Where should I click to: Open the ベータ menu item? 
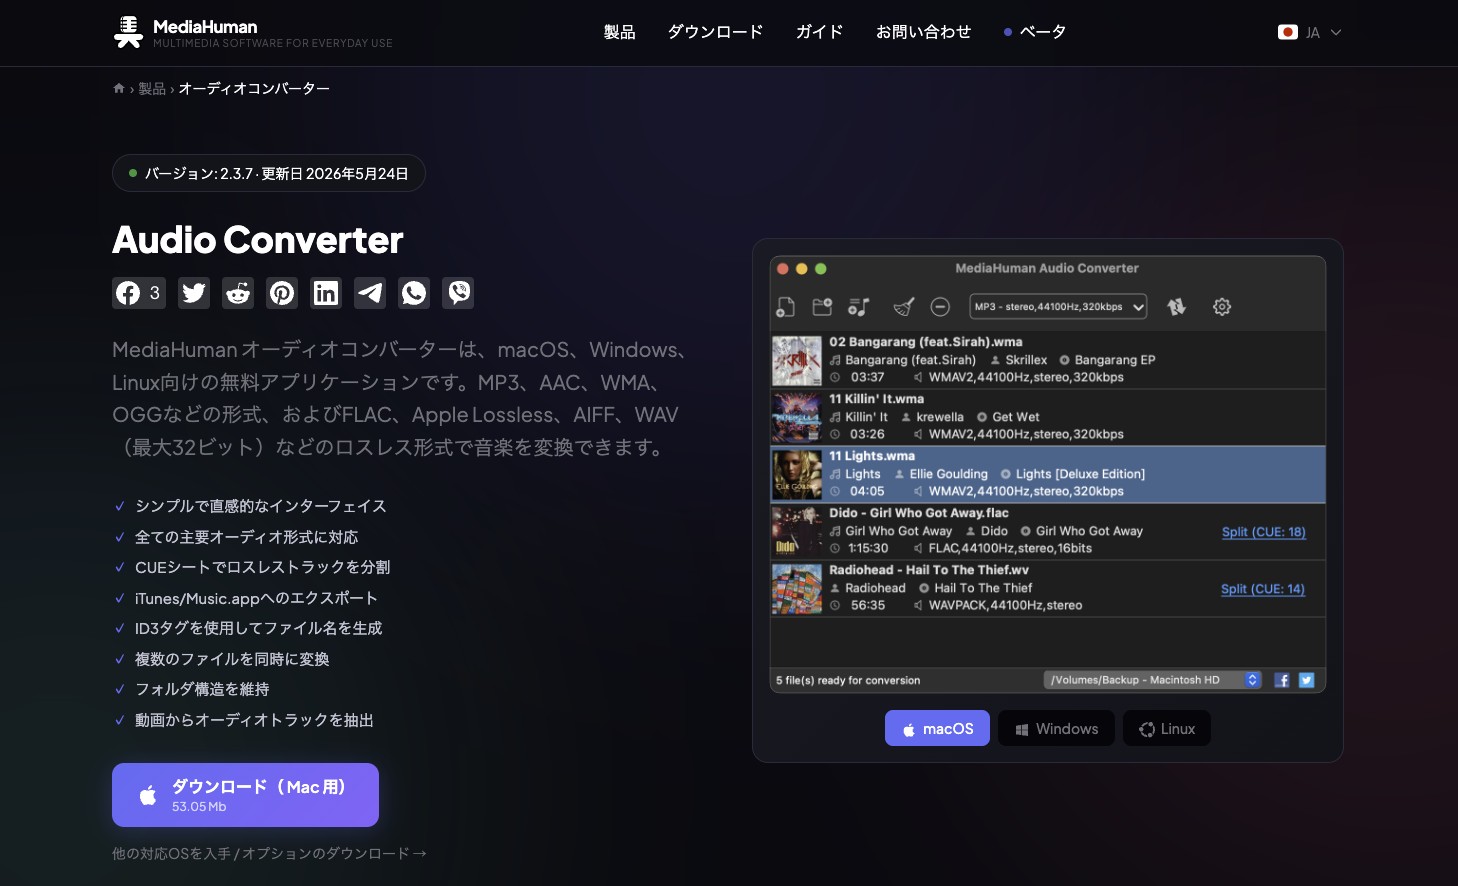coord(1035,32)
